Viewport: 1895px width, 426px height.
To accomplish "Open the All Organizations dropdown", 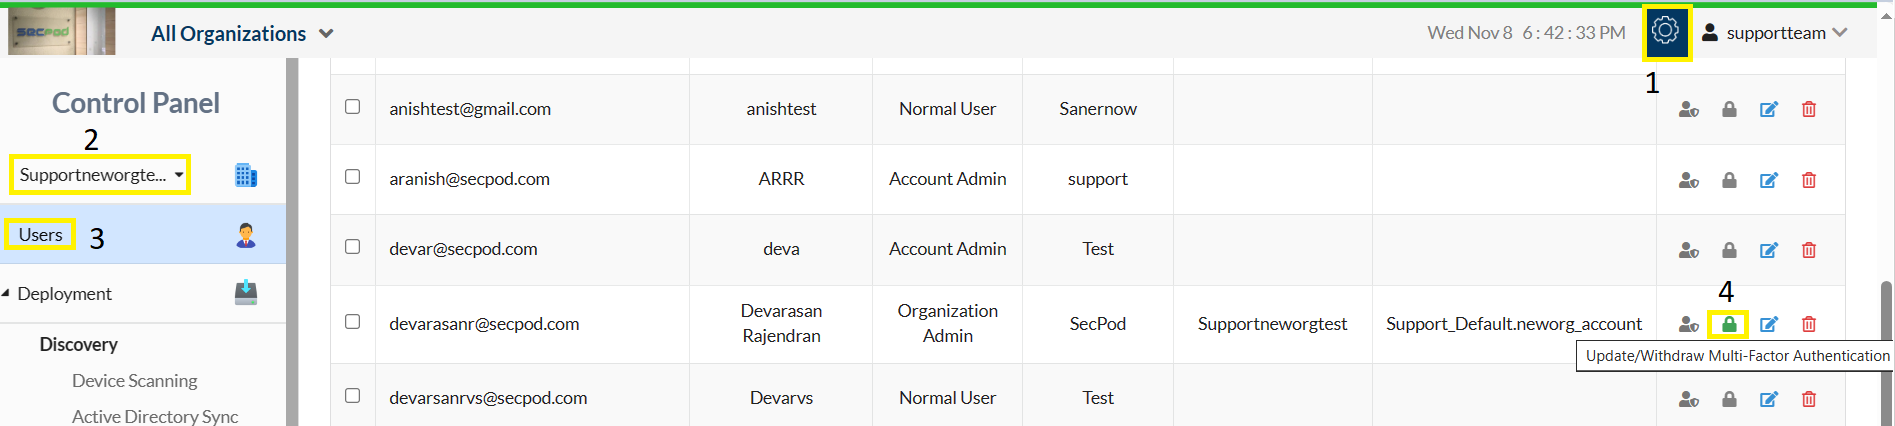I will point(242,34).
